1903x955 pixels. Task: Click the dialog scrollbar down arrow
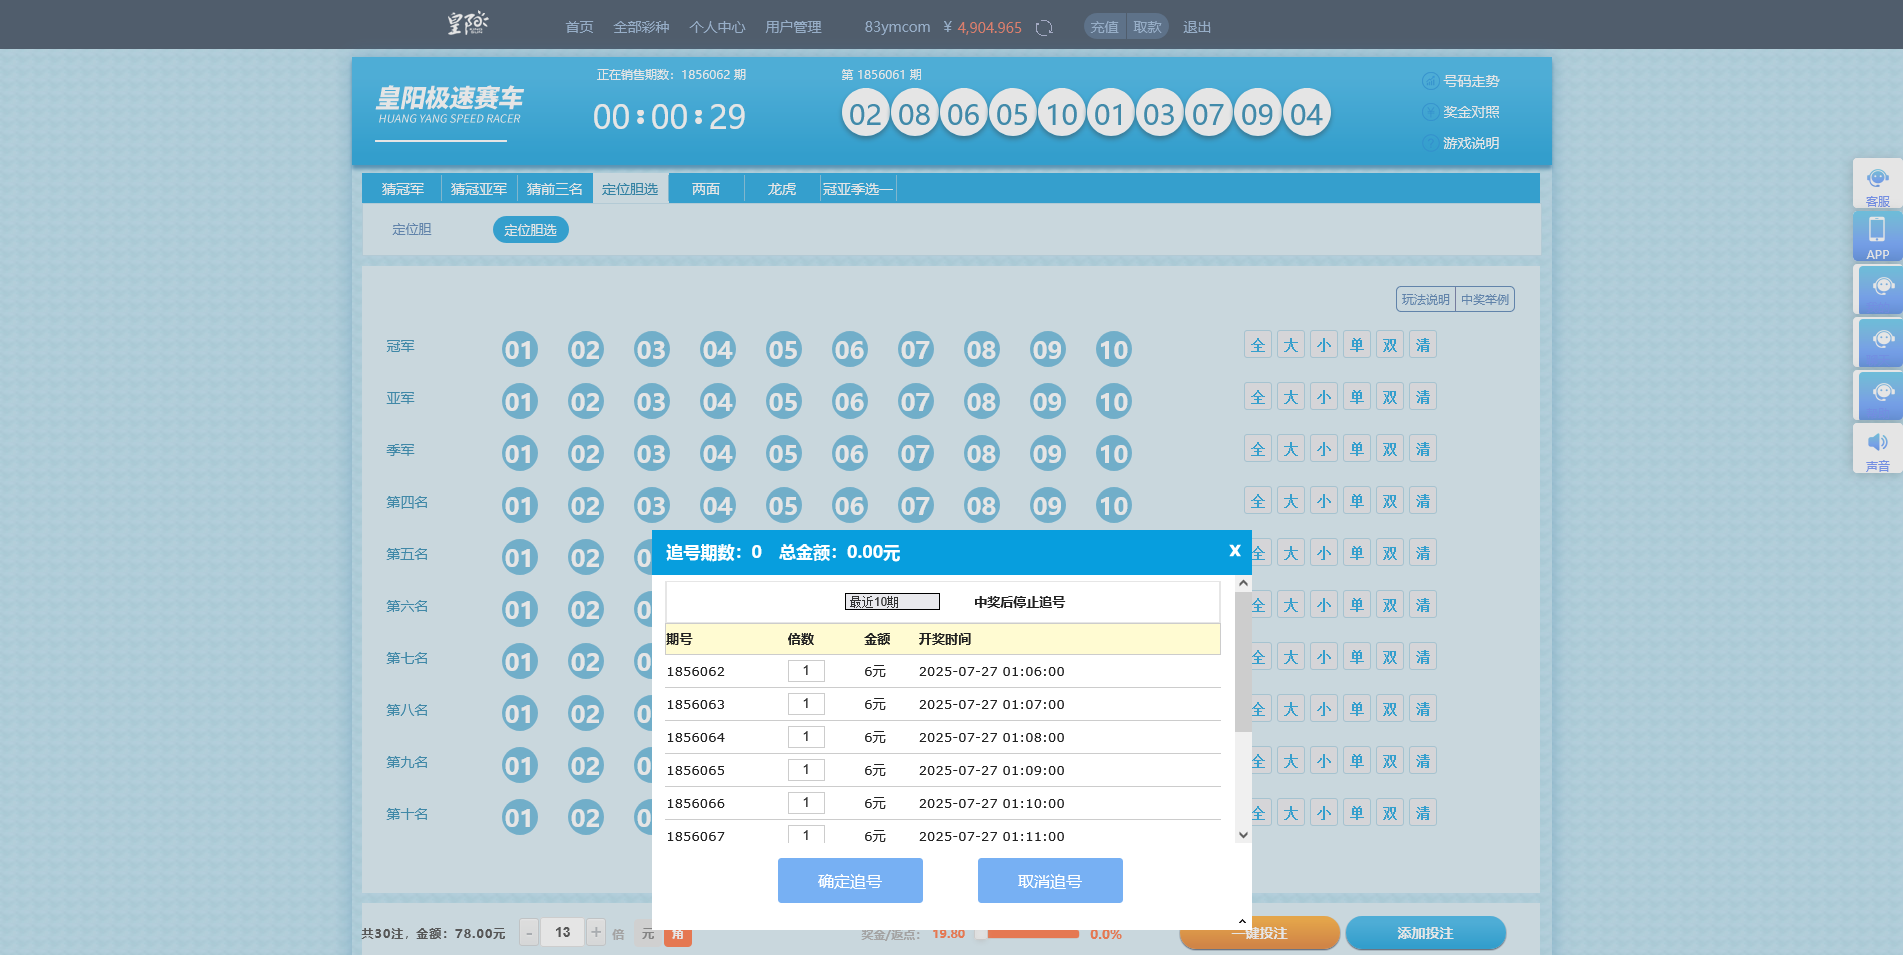1243,835
